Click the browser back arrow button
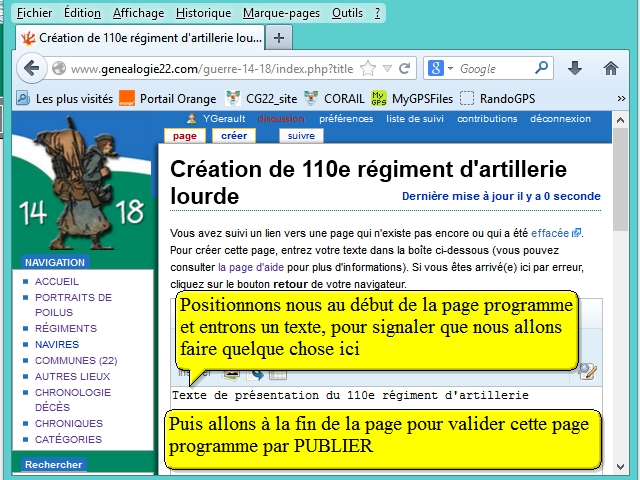640x480 pixels. tap(31, 68)
